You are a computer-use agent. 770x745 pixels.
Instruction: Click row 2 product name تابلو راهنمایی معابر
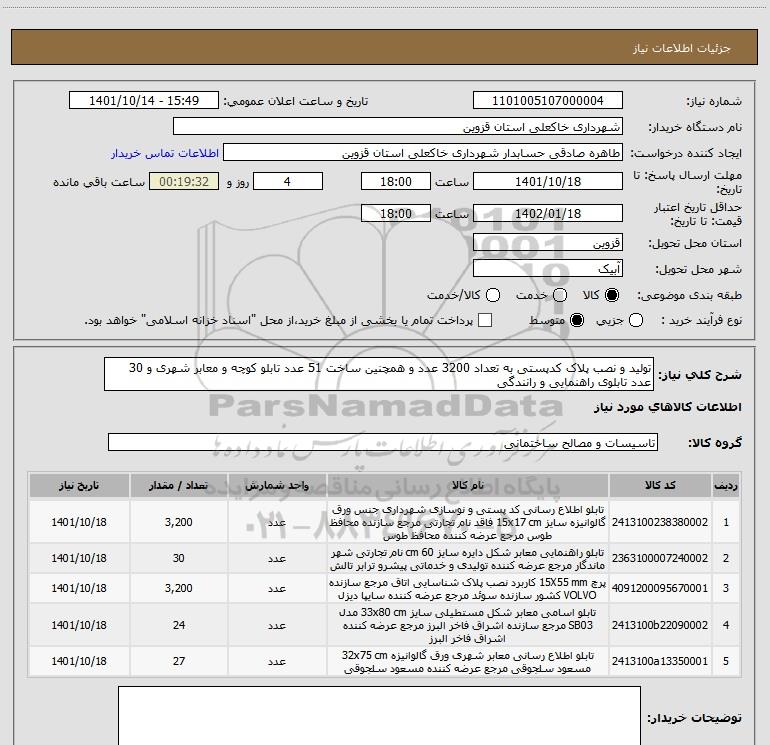click(468, 559)
